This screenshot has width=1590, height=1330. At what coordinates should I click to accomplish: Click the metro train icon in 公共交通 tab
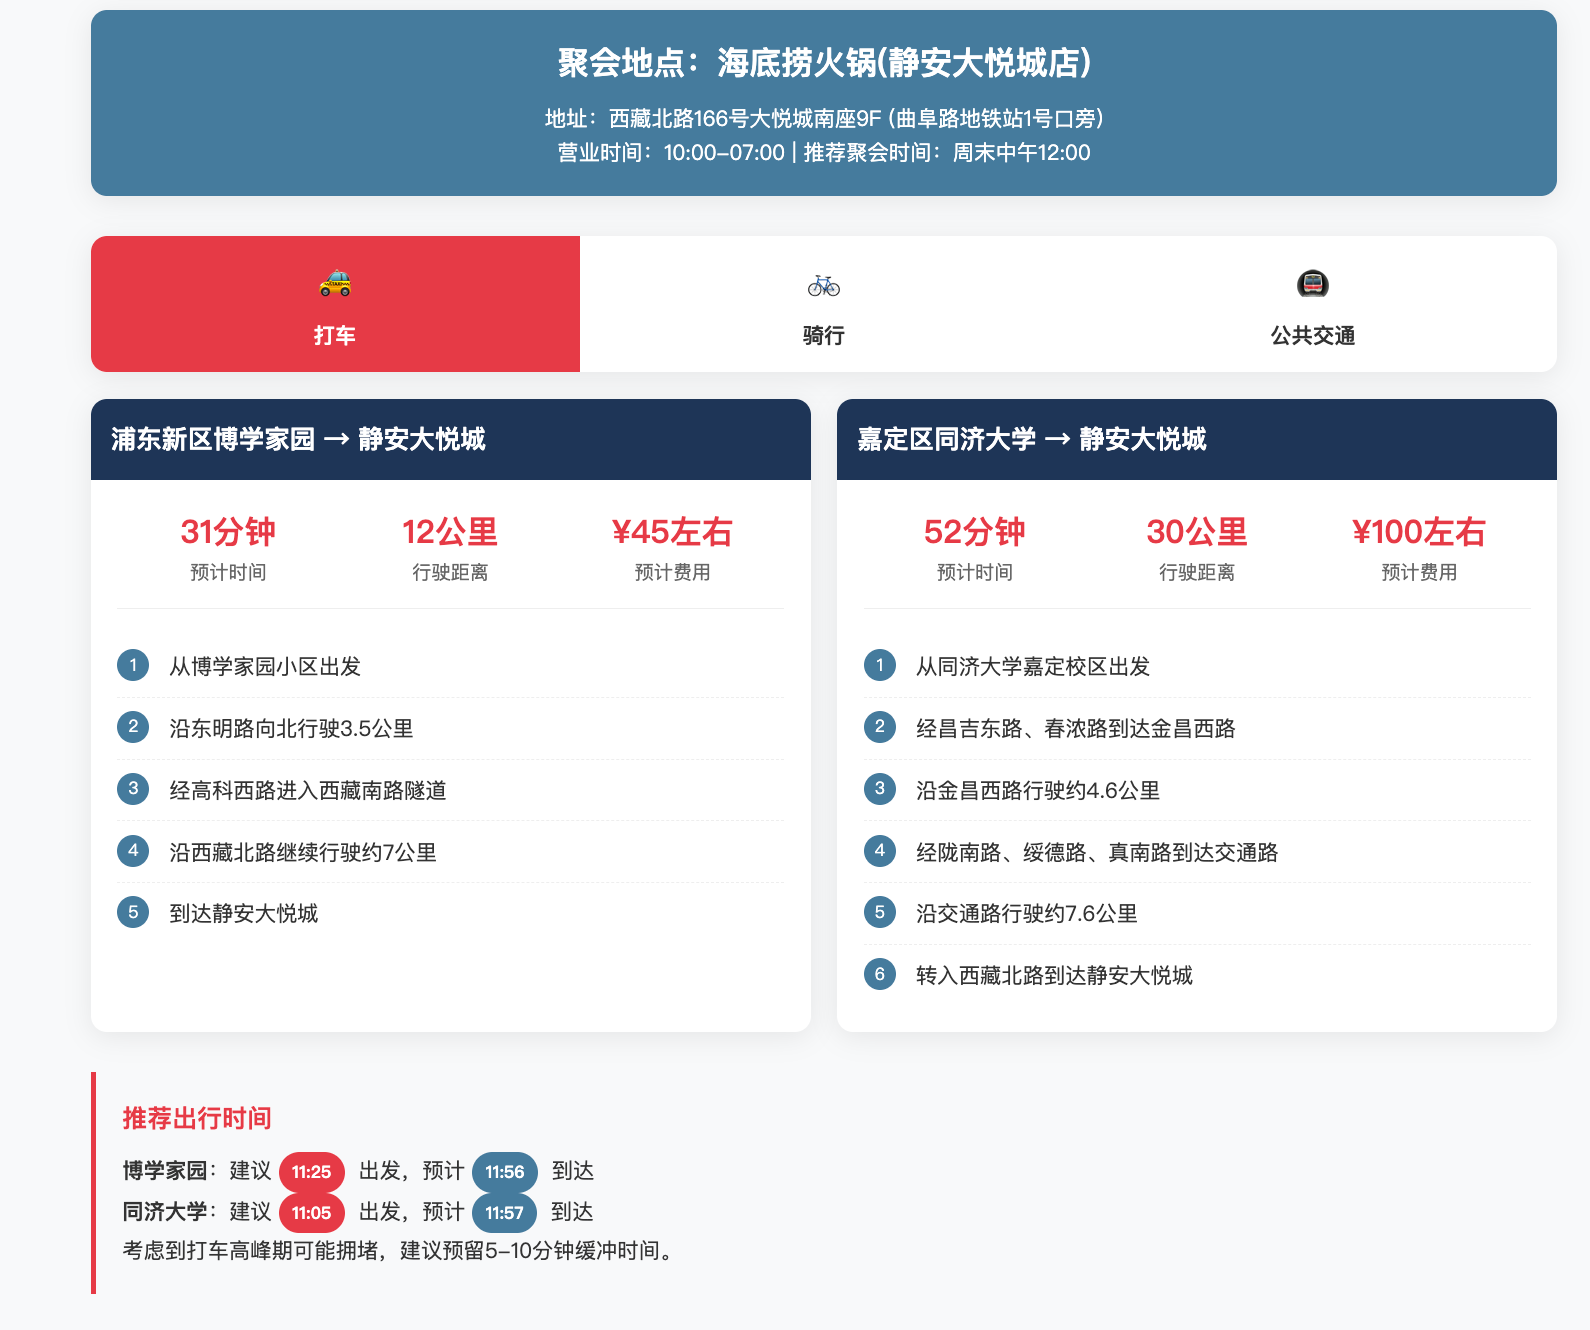click(1312, 284)
